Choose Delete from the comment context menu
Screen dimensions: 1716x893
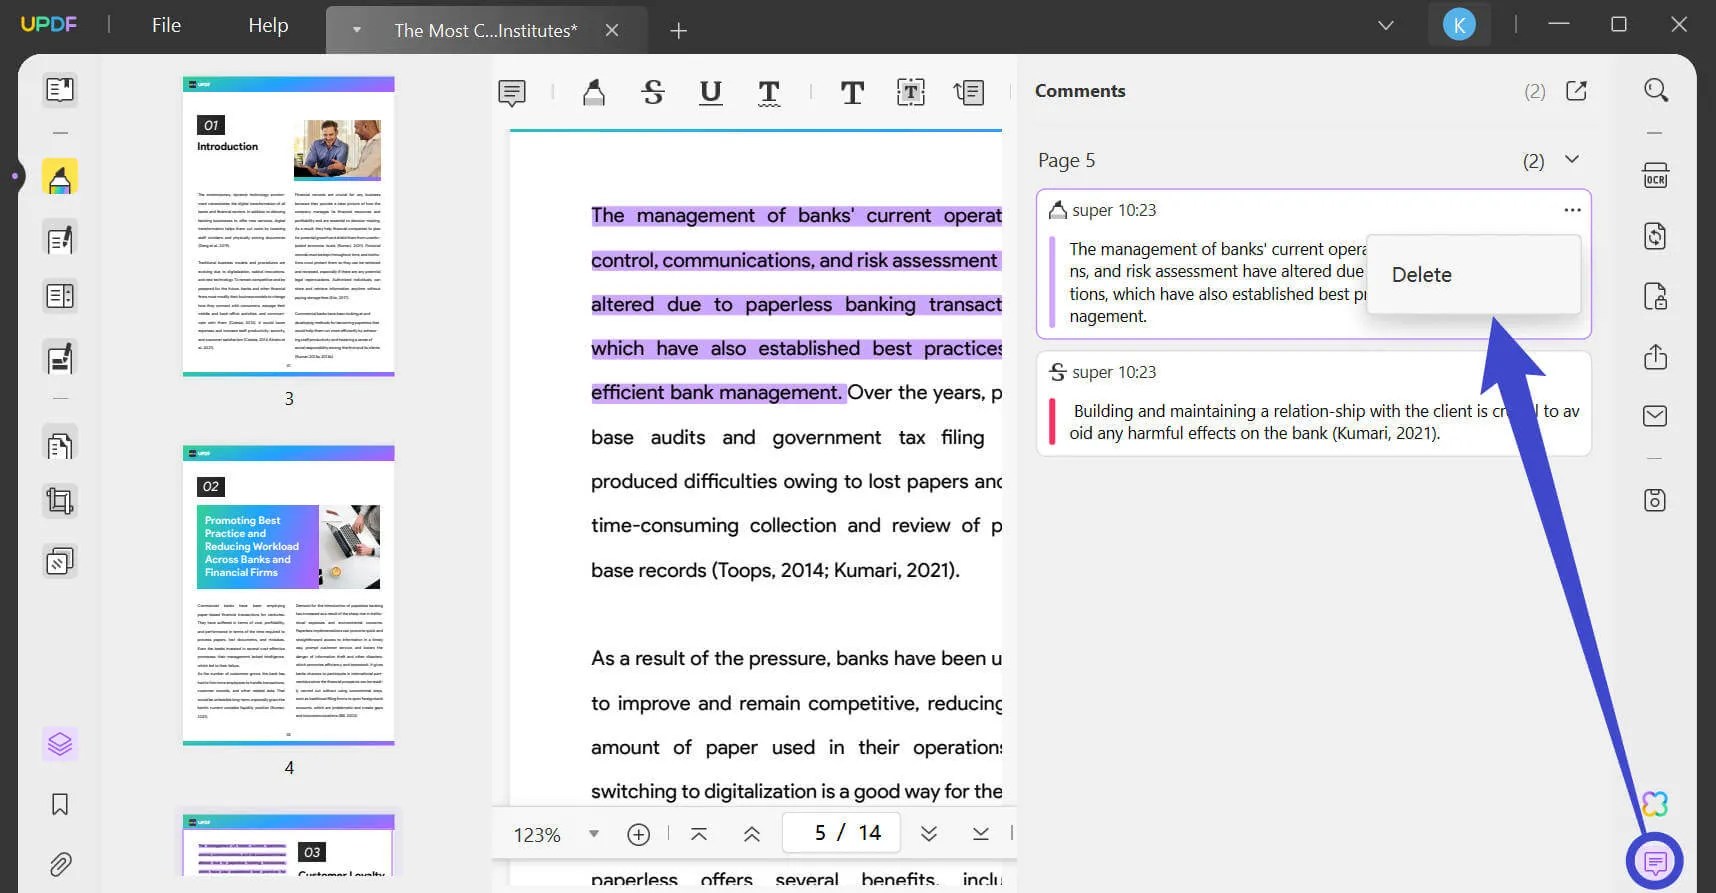click(x=1473, y=275)
